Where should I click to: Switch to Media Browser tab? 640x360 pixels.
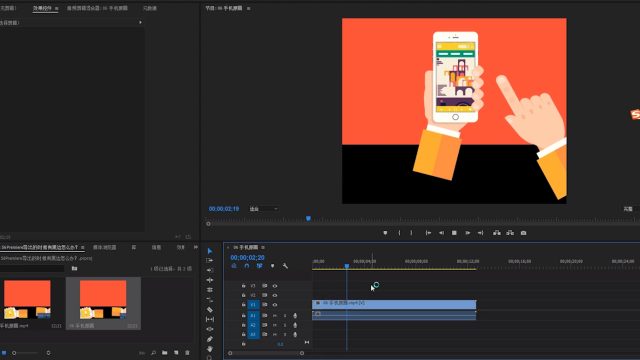pos(104,247)
